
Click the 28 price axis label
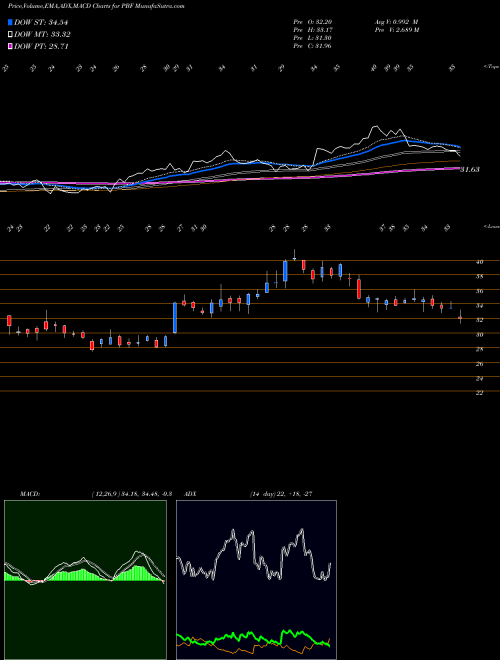pyautogui.click(x=479, y=349)
